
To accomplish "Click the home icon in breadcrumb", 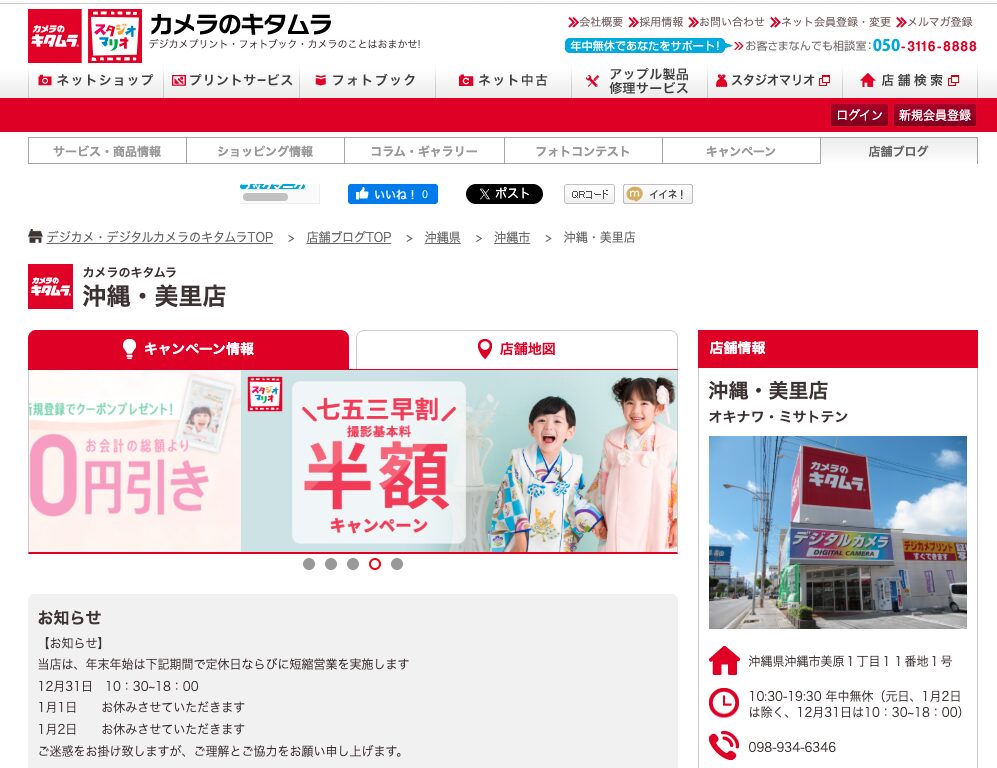I will (x=35, y=237).
